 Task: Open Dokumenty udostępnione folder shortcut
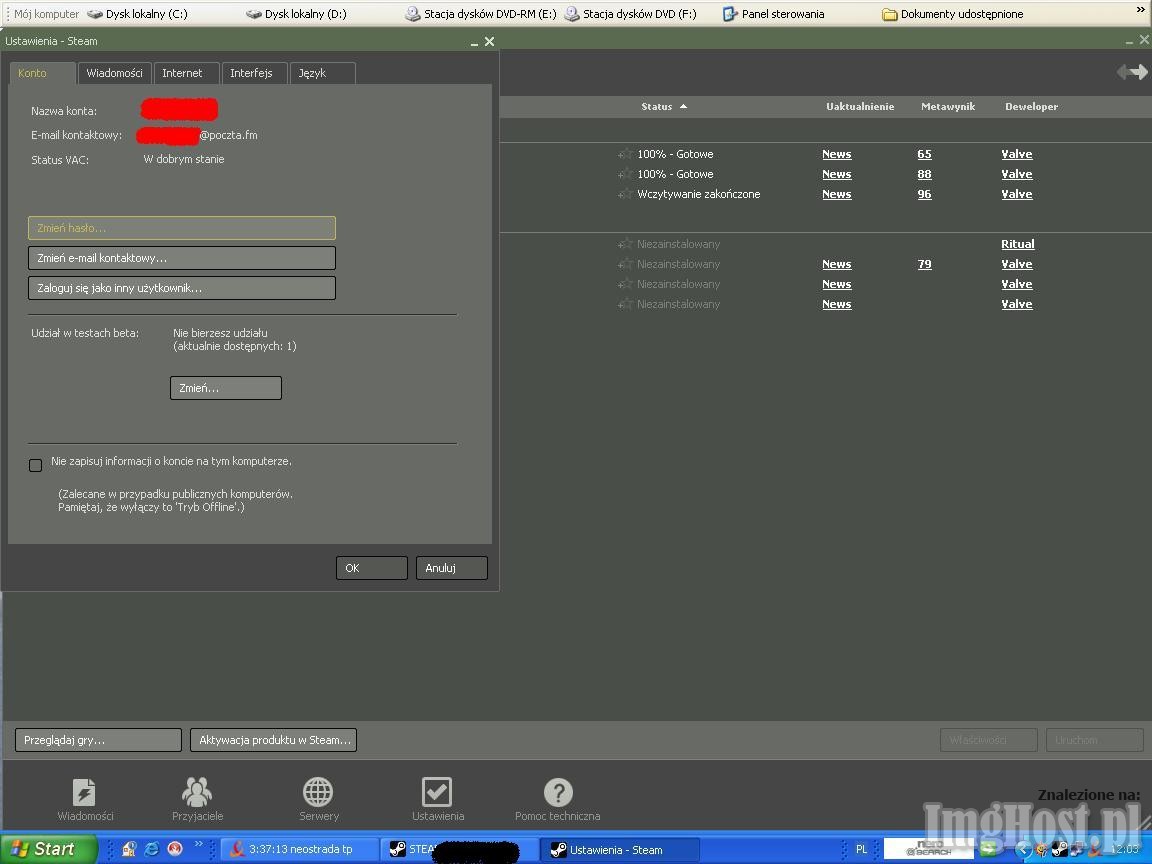pyautogui.click(x=952, y=14)
